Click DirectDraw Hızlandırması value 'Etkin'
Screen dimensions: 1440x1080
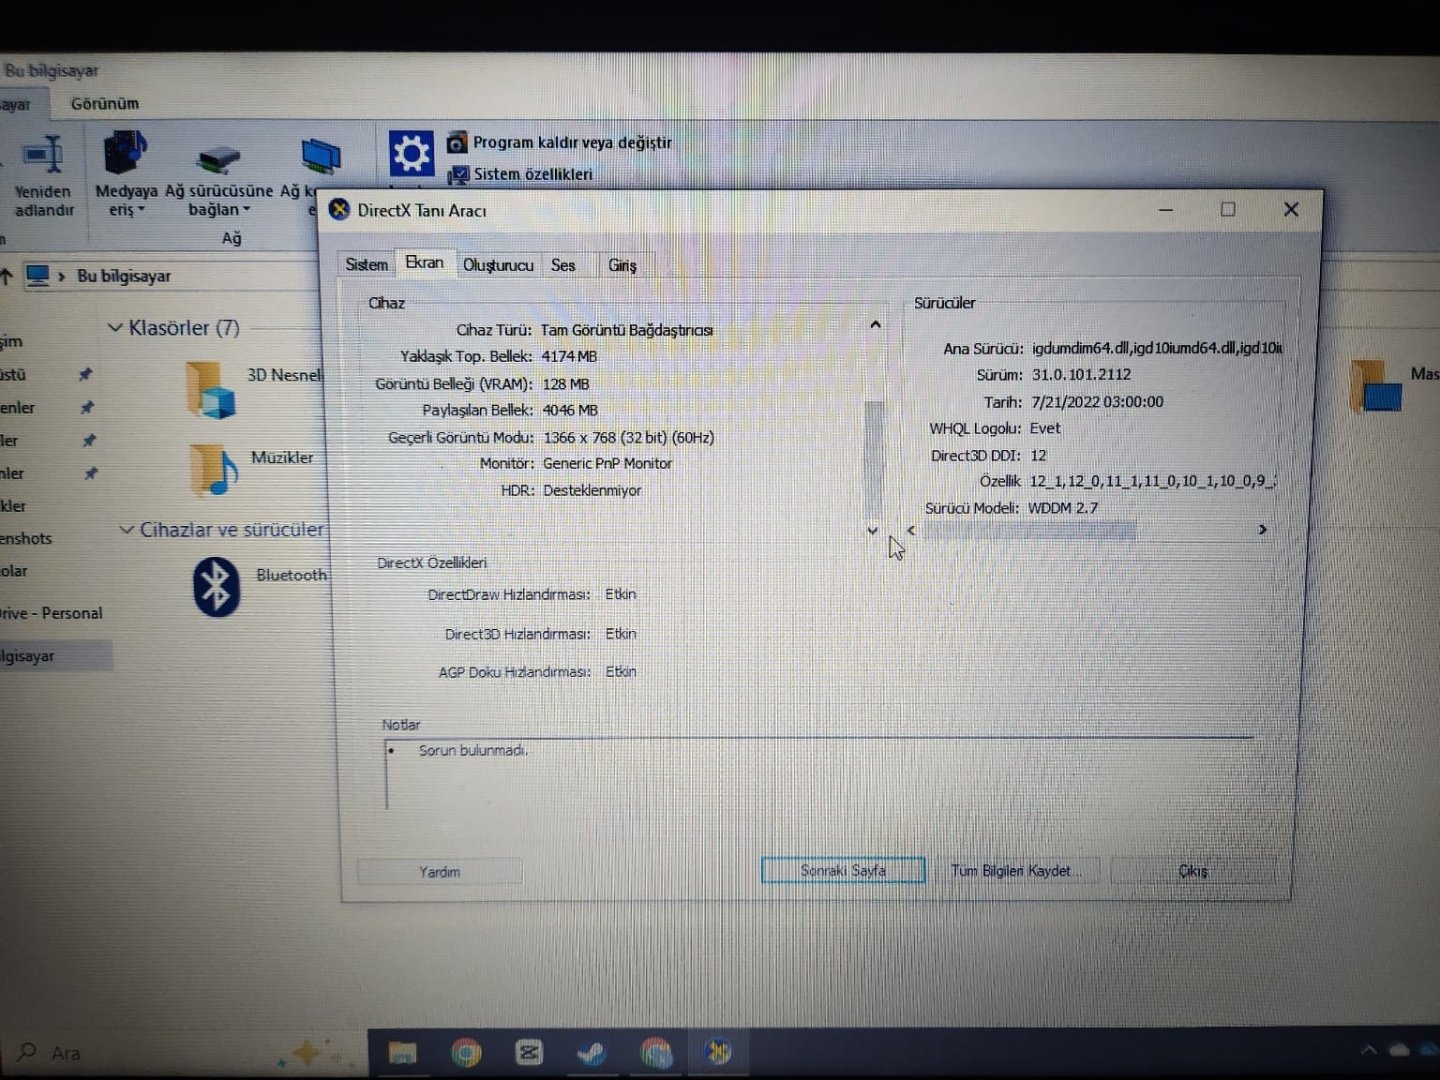(621, 594)
